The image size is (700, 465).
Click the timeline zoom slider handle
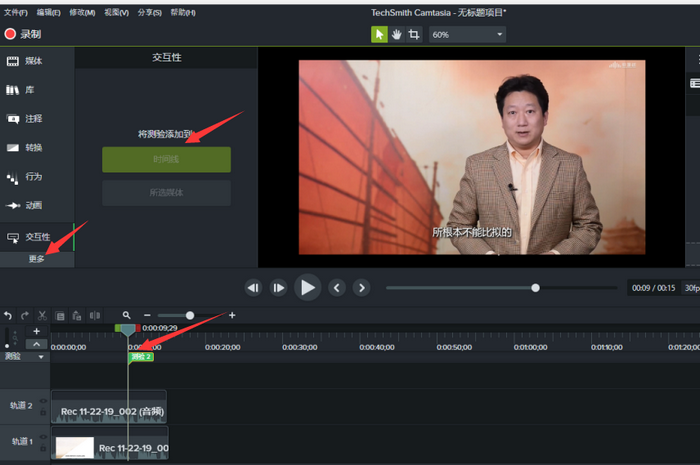coord(190,316)
